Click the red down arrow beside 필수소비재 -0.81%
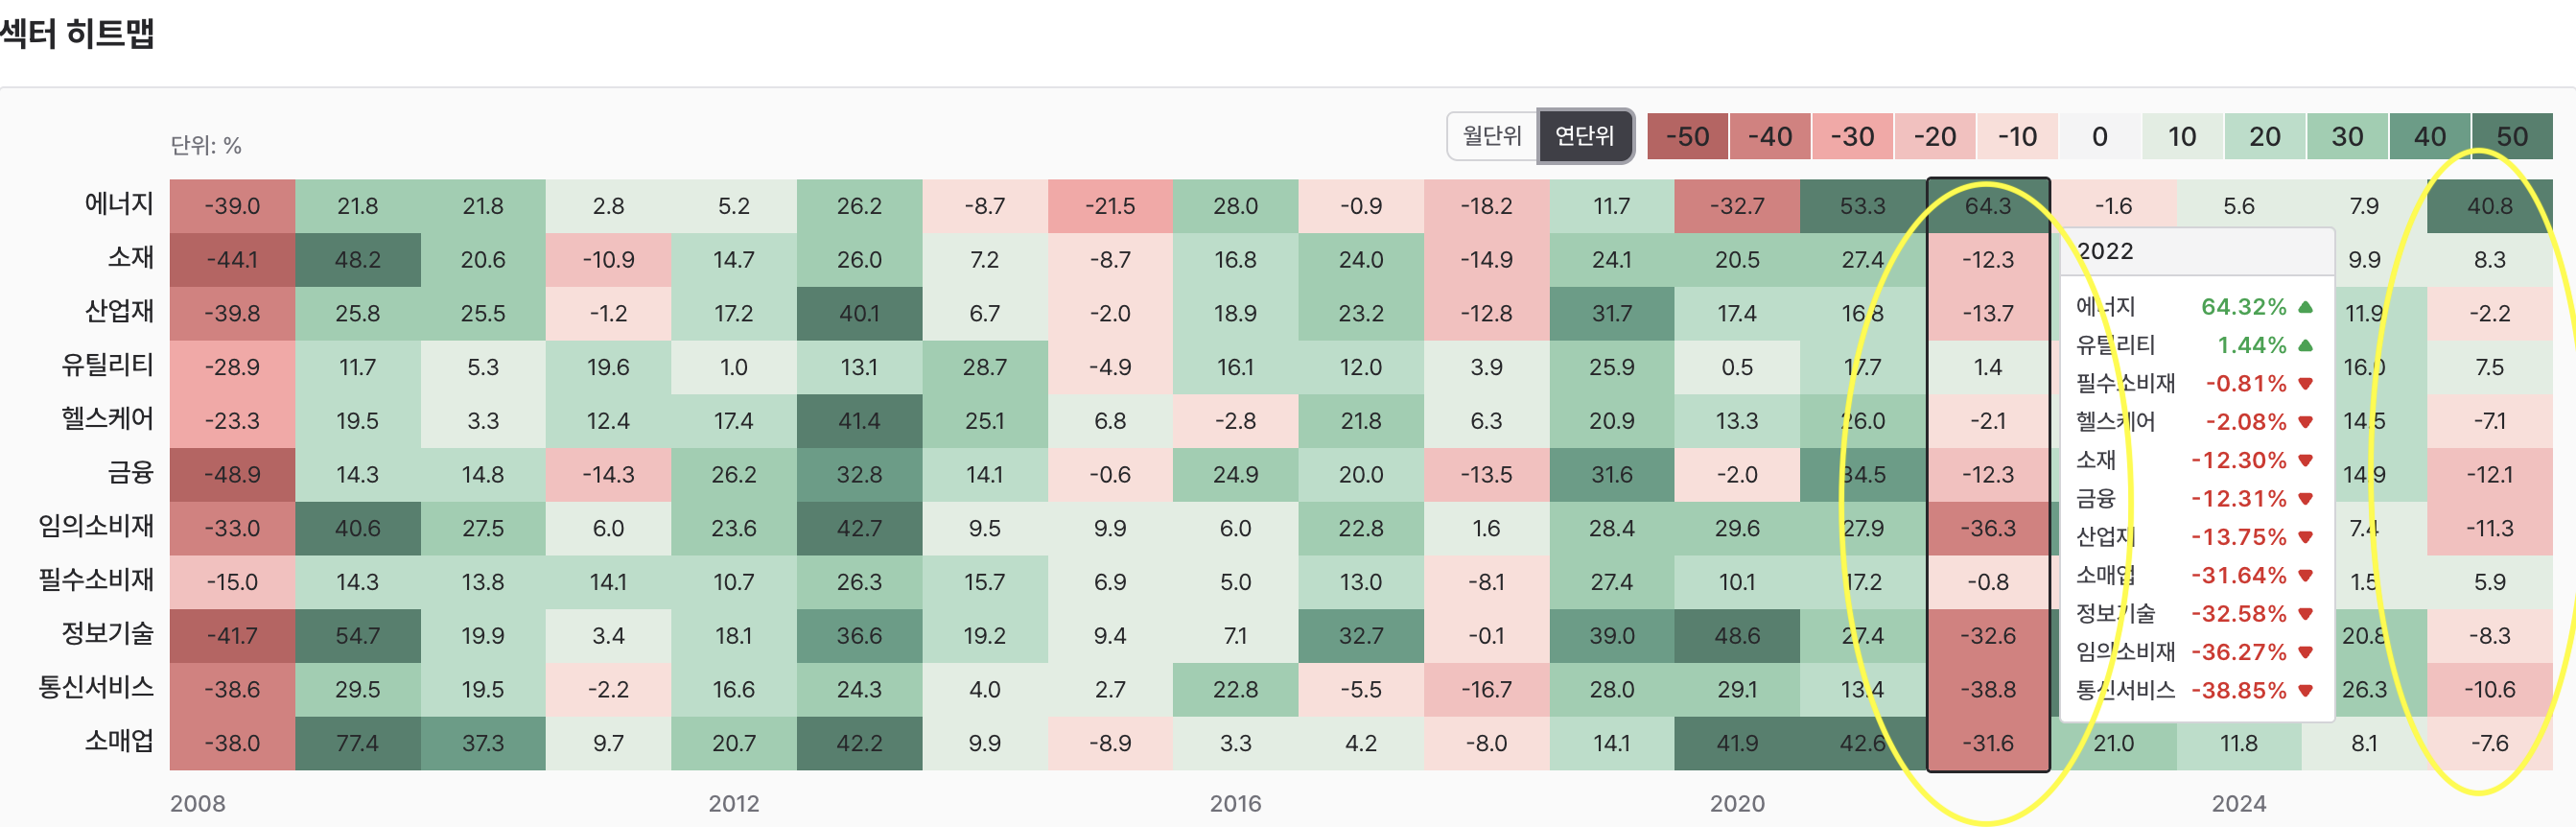The height and width of the screenshot is (827, 2576). 2305,384
